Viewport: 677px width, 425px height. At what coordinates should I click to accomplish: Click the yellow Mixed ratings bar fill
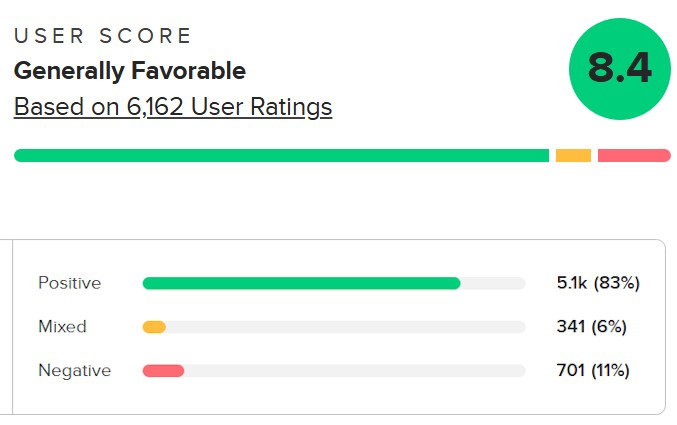tap(154, 327)
